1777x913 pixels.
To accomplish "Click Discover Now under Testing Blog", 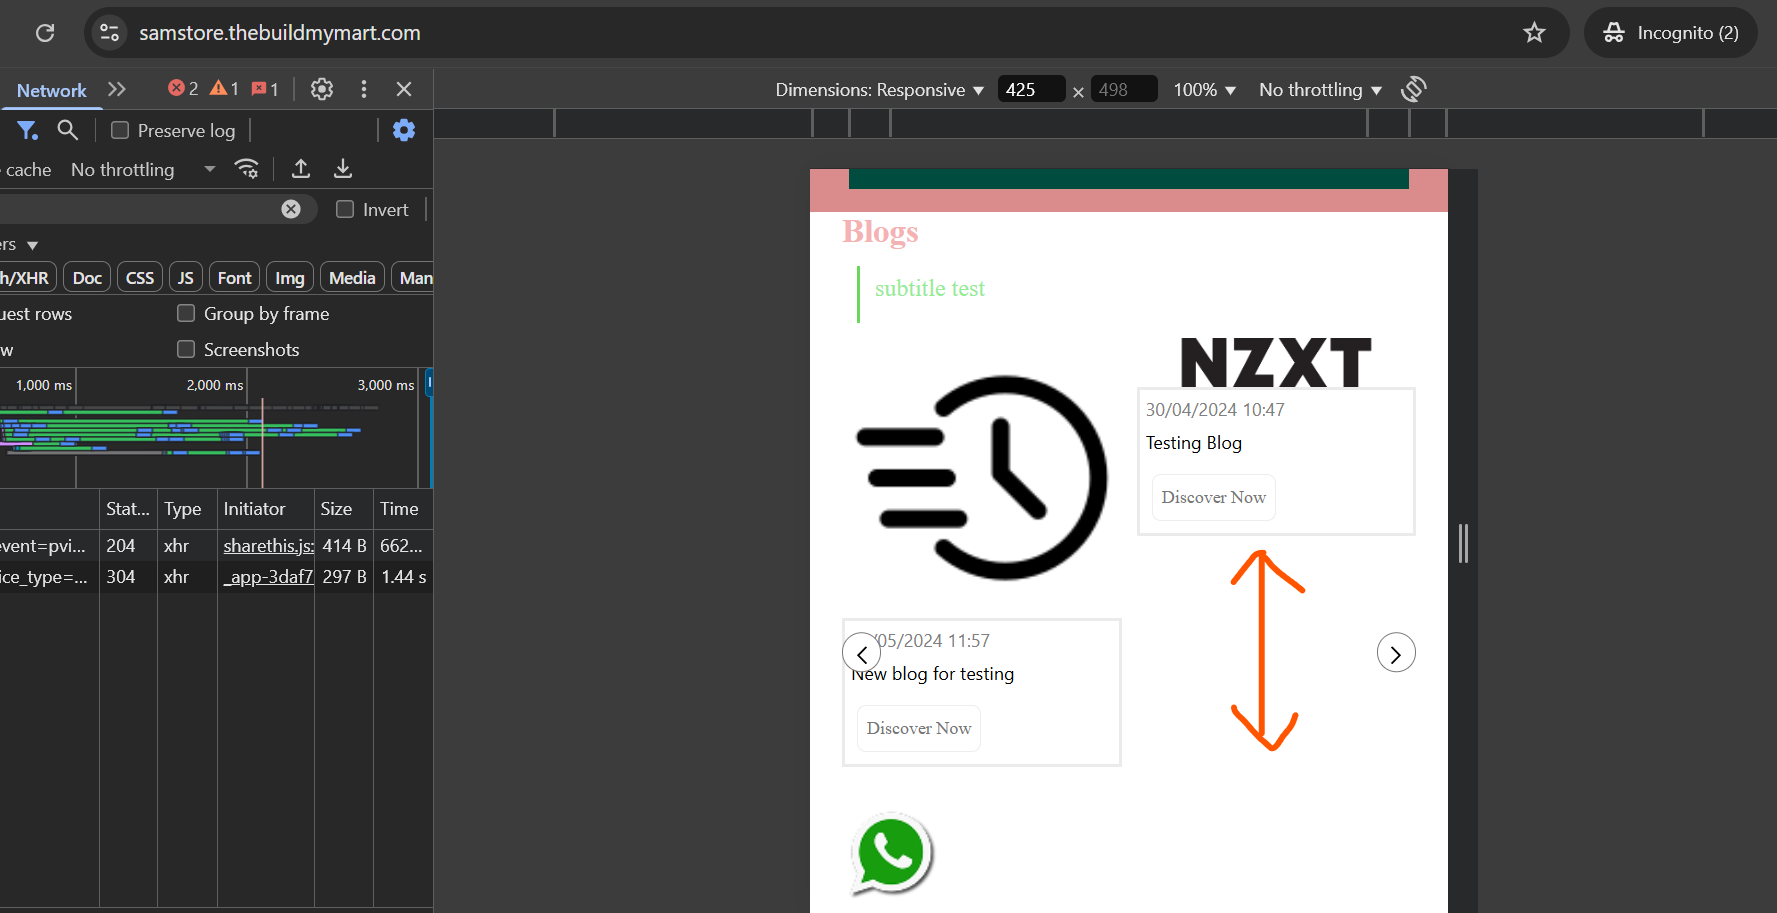I will (x=1214, y=497).
